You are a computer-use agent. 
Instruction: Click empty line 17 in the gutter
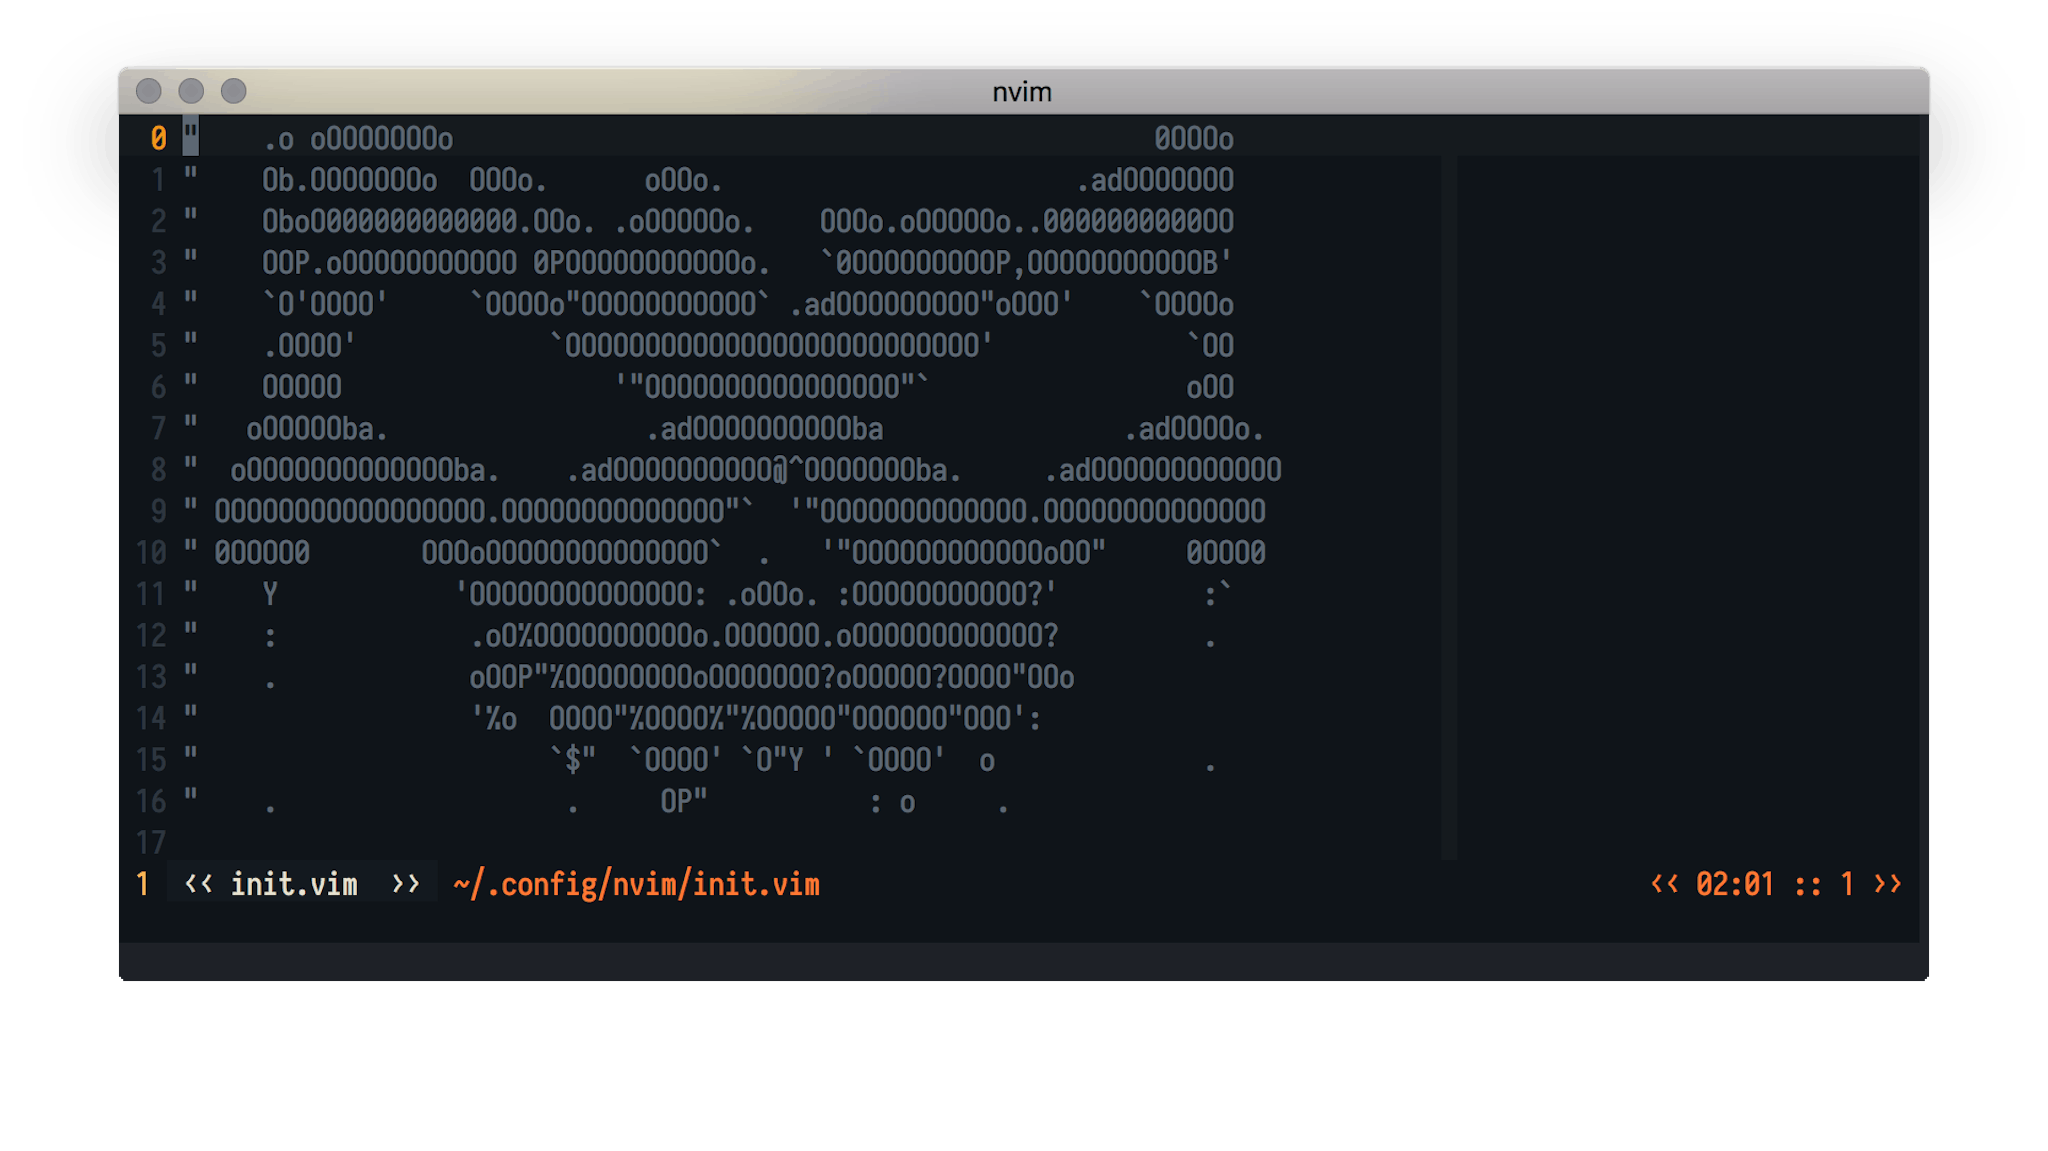point(151,842)
